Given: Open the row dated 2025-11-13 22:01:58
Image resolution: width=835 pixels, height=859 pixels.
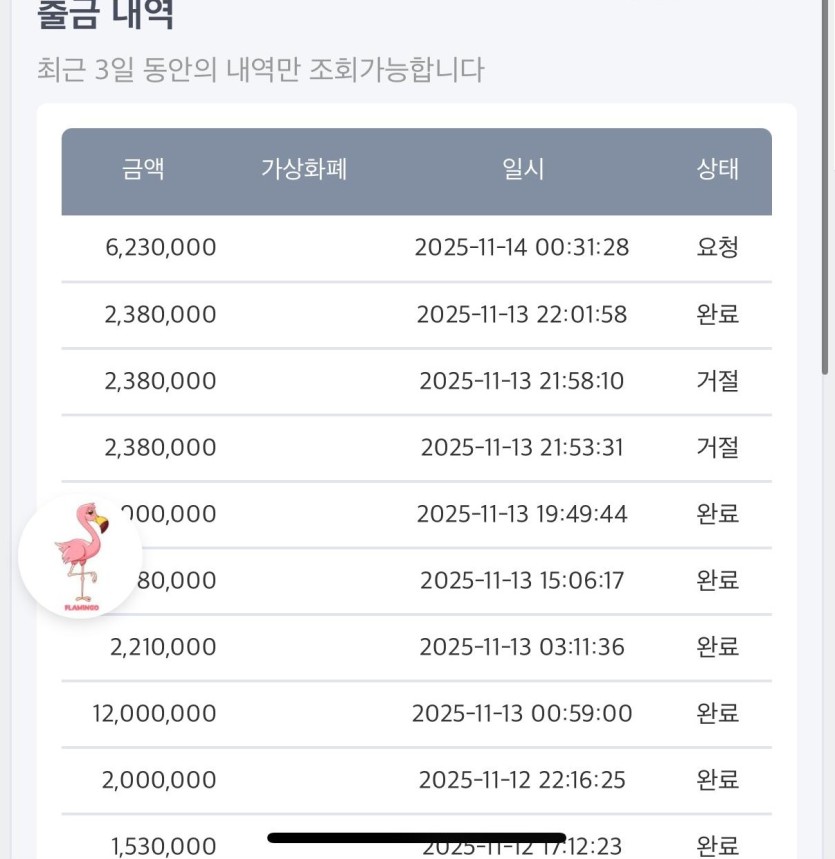Looking at the screenshot, I should (522, 314).
